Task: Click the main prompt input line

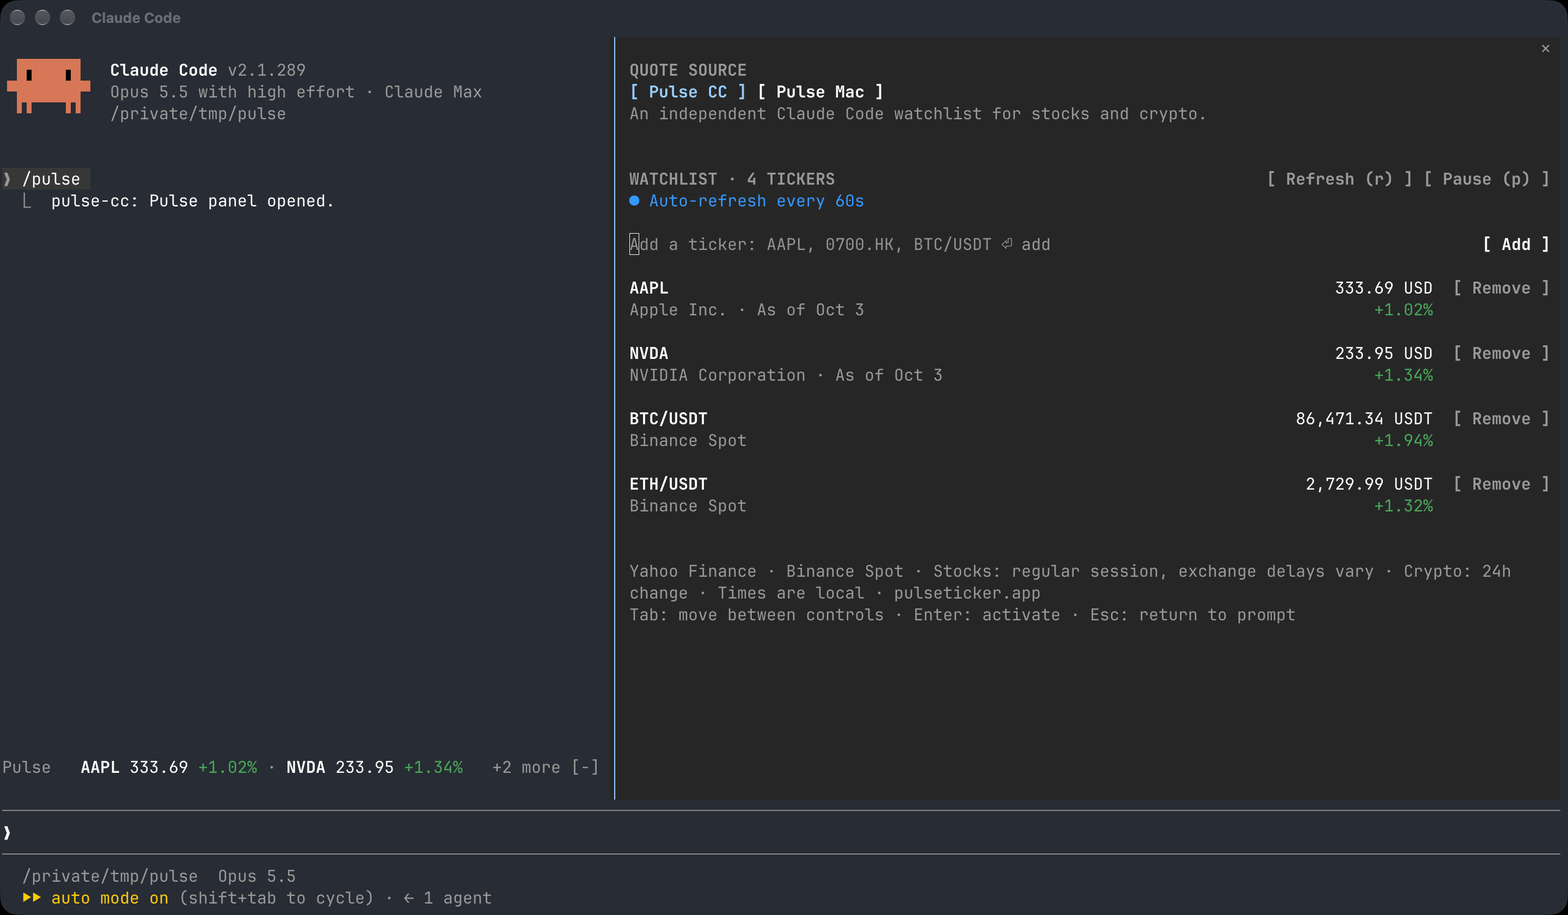Action: [x=780, y=832]
